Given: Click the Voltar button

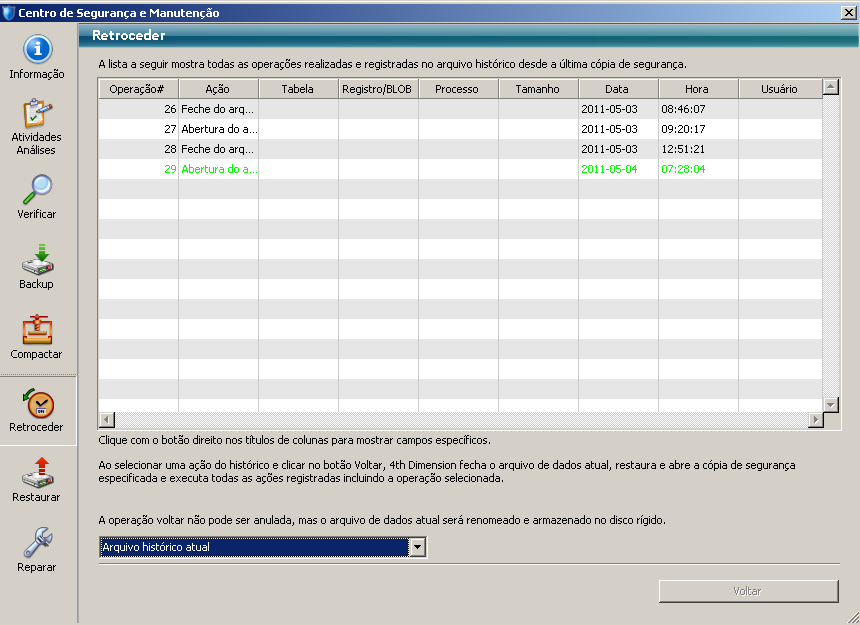Looking at the screenshot, I should [748, 591].
